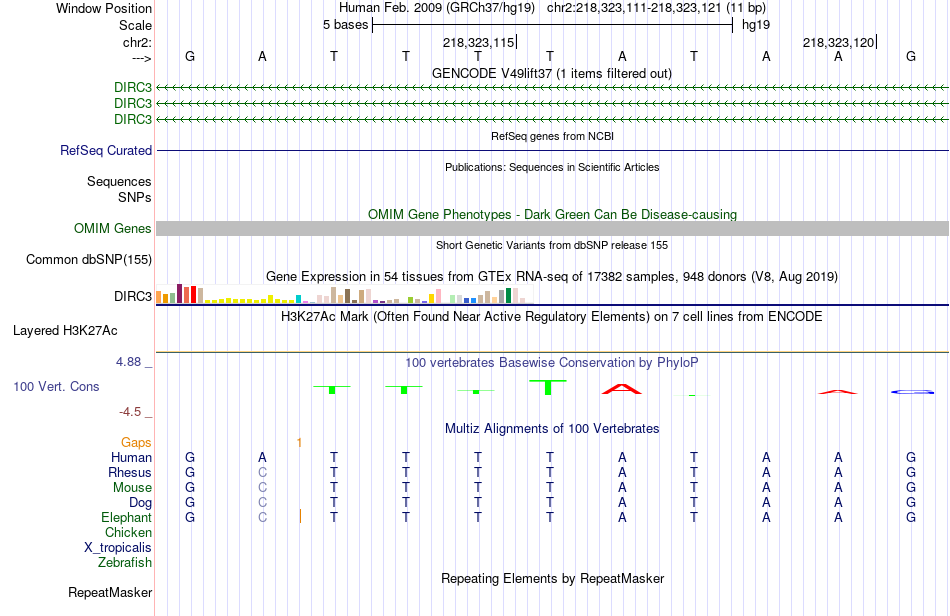Viewport: 950px width, 616px height.
Task: Select the Elephant species row label
Action: (x=127, y=517)
